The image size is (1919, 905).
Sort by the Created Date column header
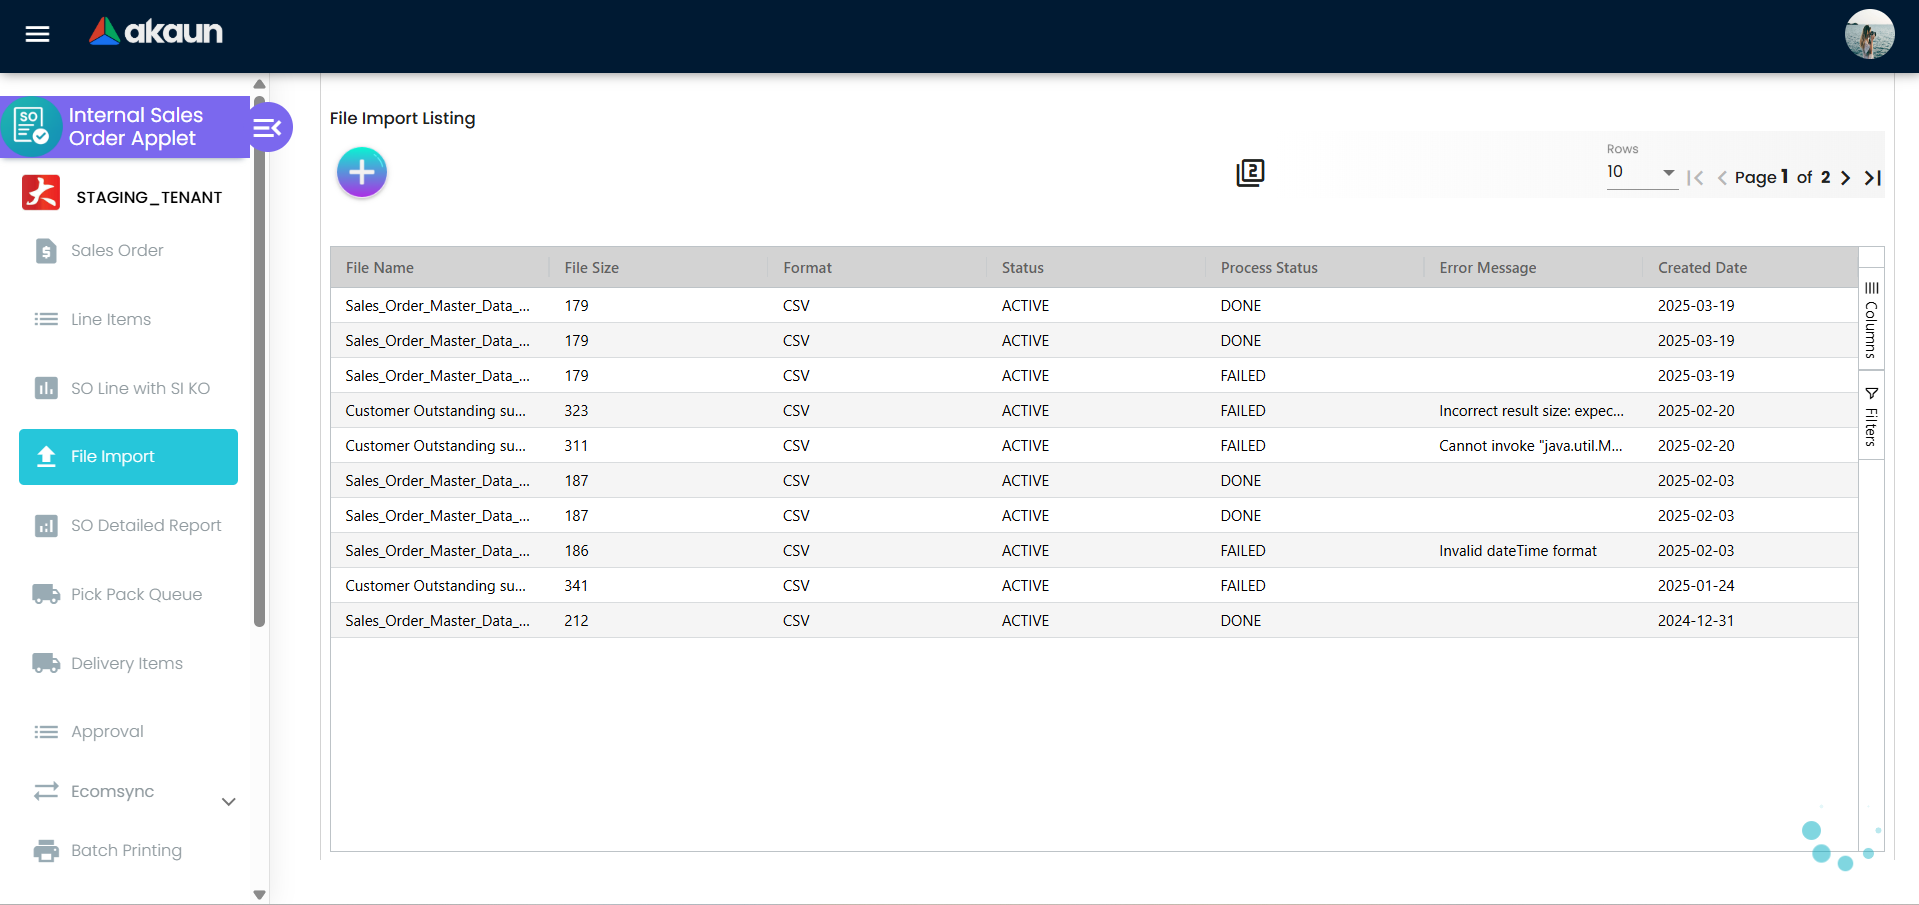1702,268
